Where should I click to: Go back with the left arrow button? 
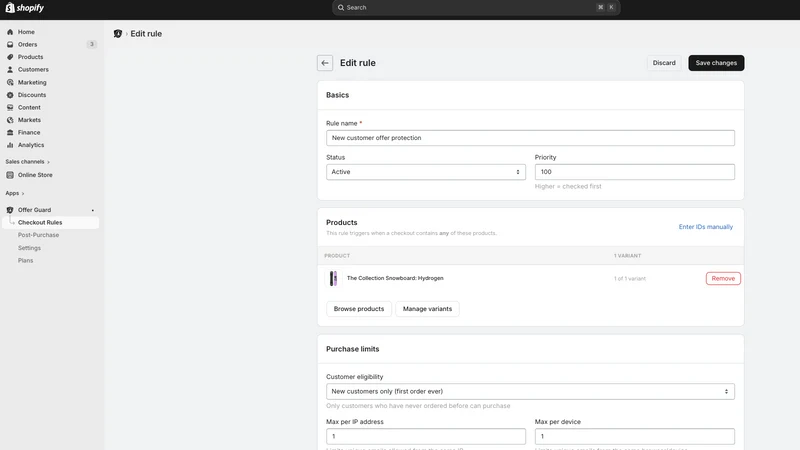click(x=325, y=63)
